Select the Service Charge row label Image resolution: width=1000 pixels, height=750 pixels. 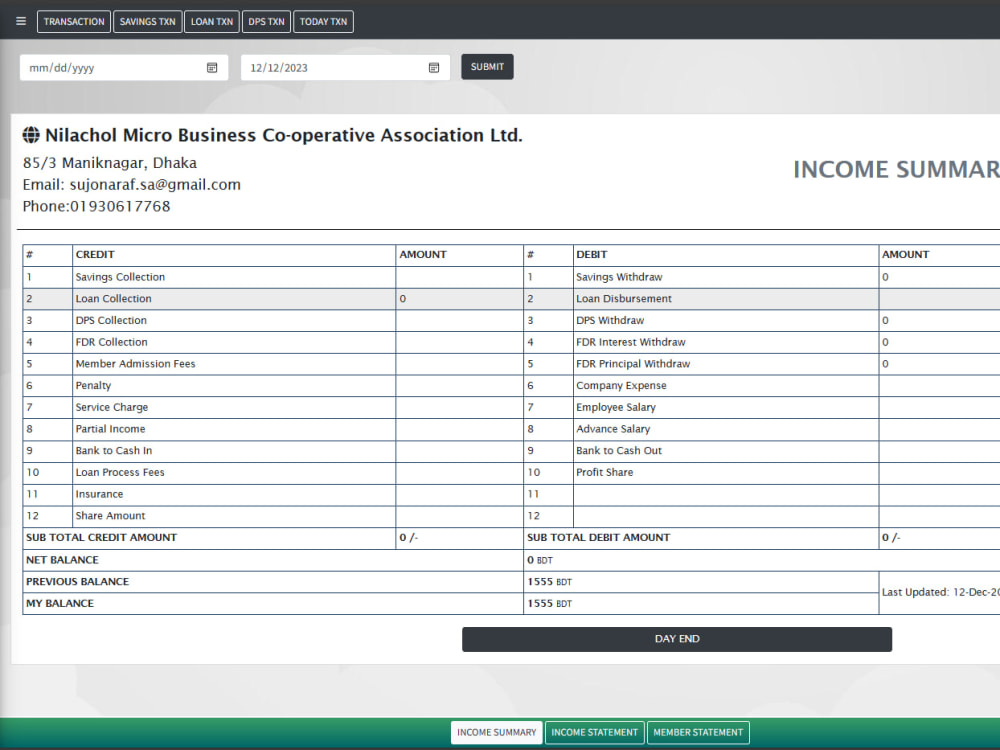[x=112, y=407]
